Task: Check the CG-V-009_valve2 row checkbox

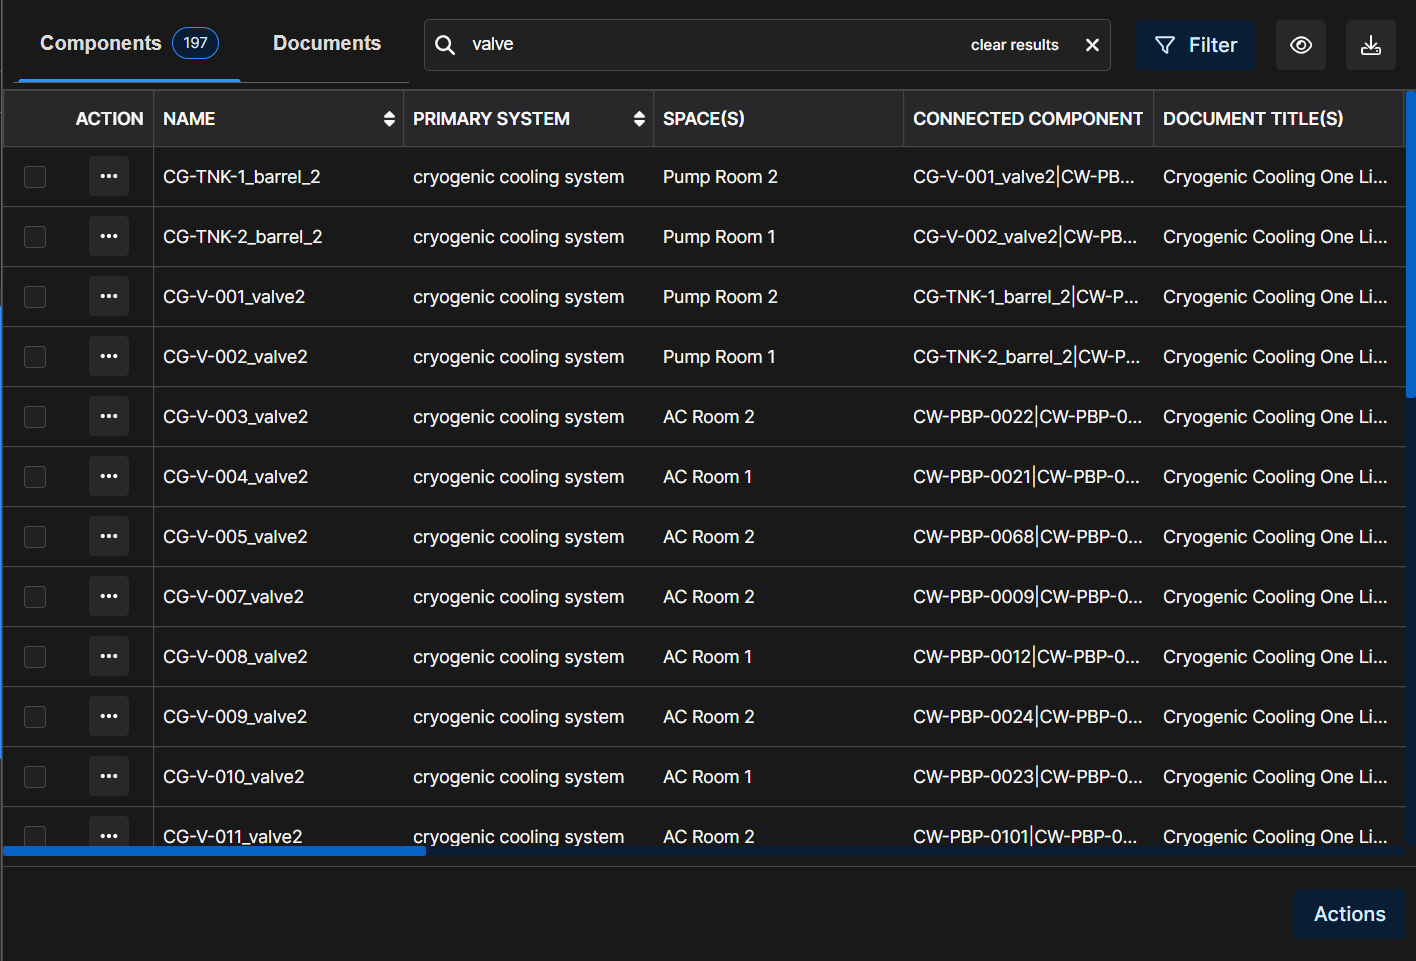Action: (x=35, y=717)
